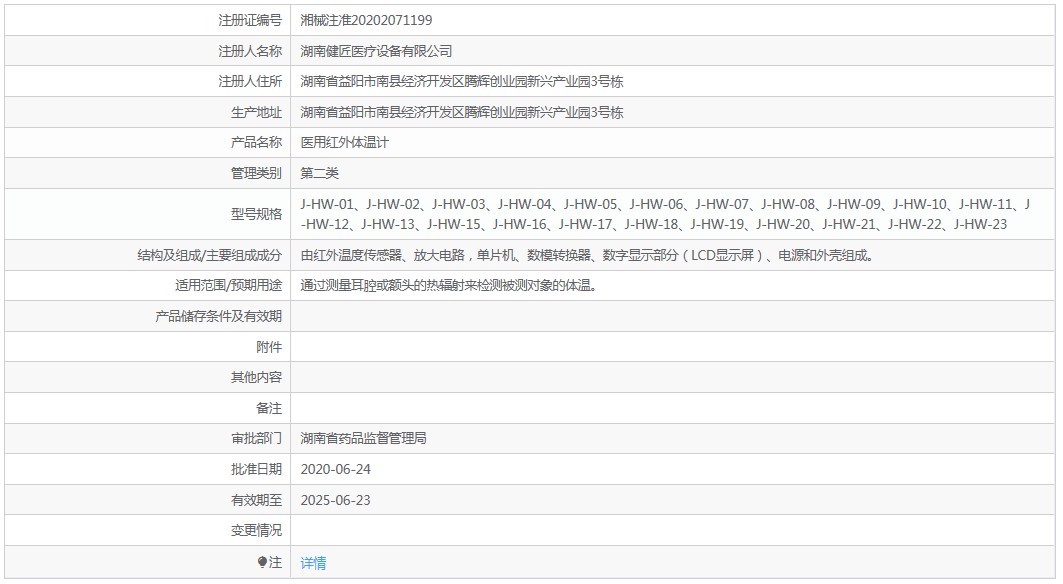Click the 附件 label

[x=269, y=347]
